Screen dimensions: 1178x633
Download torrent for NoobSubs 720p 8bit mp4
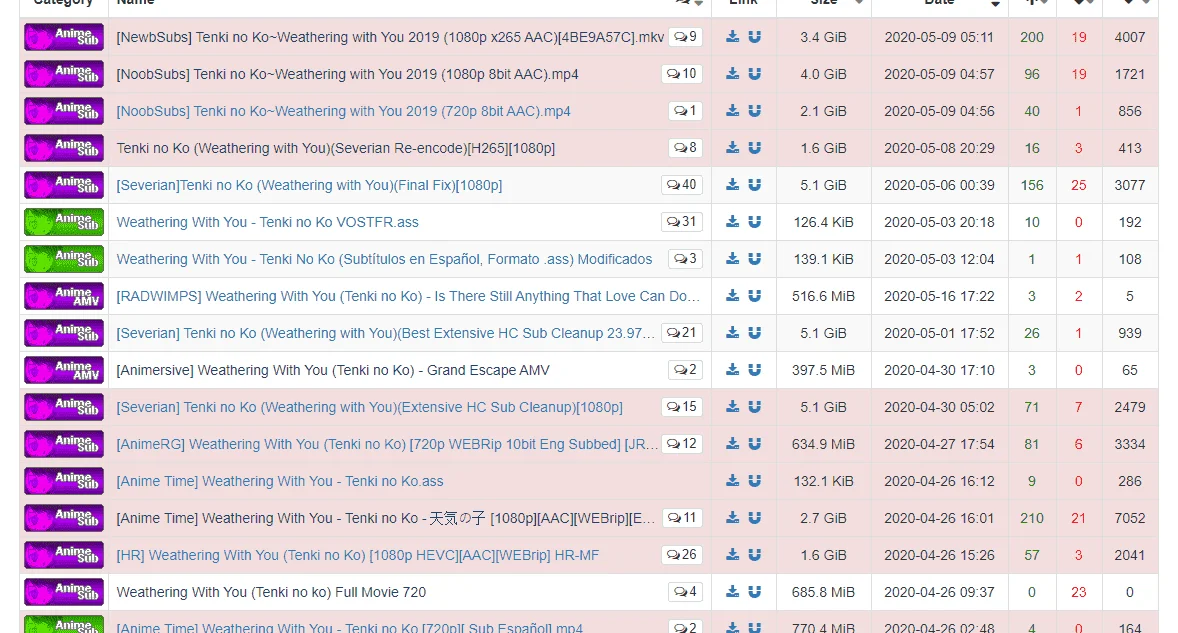pyautogui.click(x=732, y=110)
